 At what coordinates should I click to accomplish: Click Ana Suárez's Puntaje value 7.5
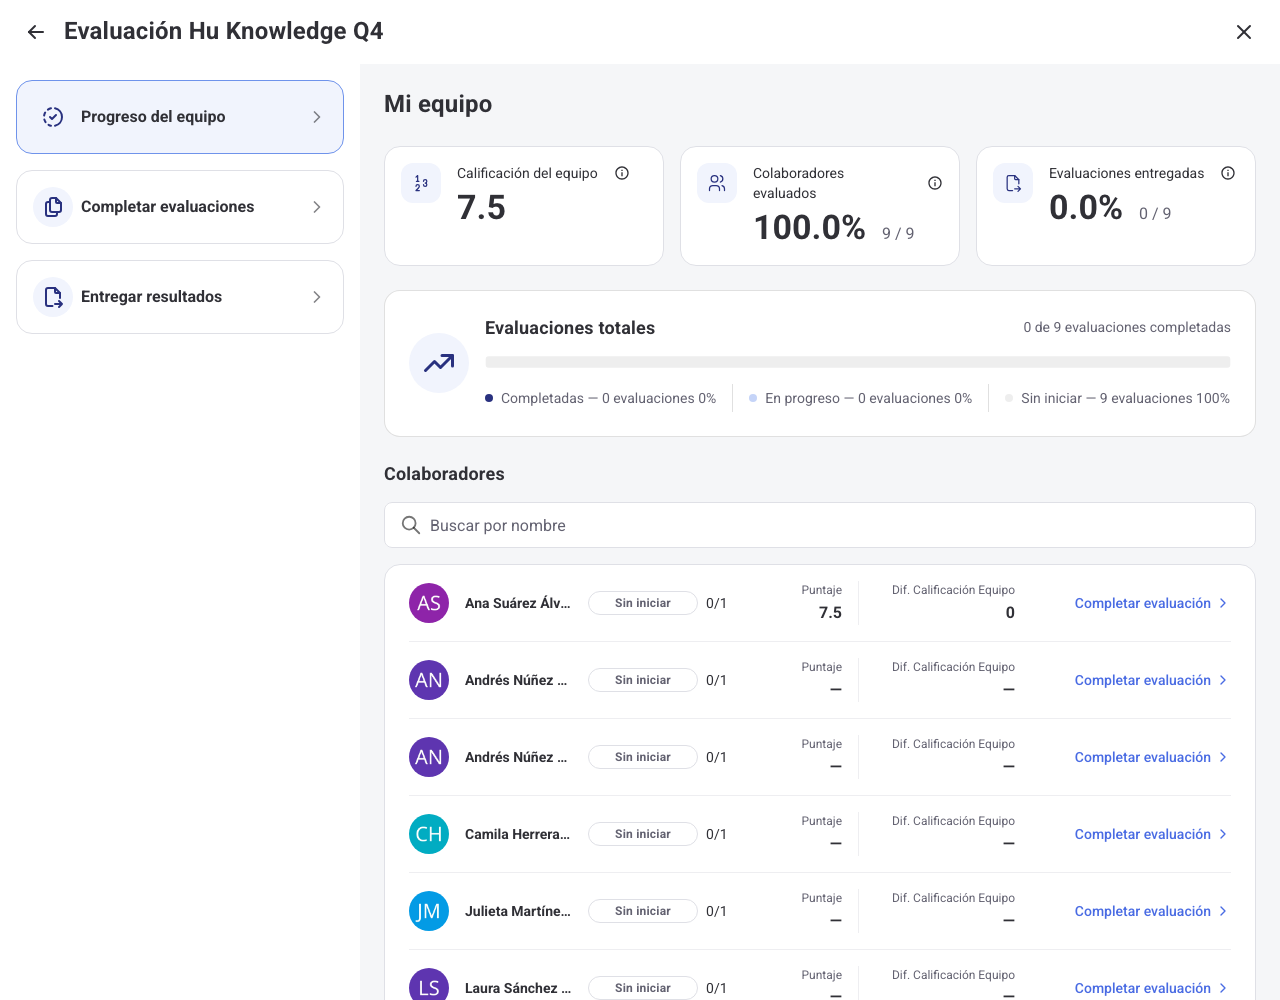coord(830,613)
